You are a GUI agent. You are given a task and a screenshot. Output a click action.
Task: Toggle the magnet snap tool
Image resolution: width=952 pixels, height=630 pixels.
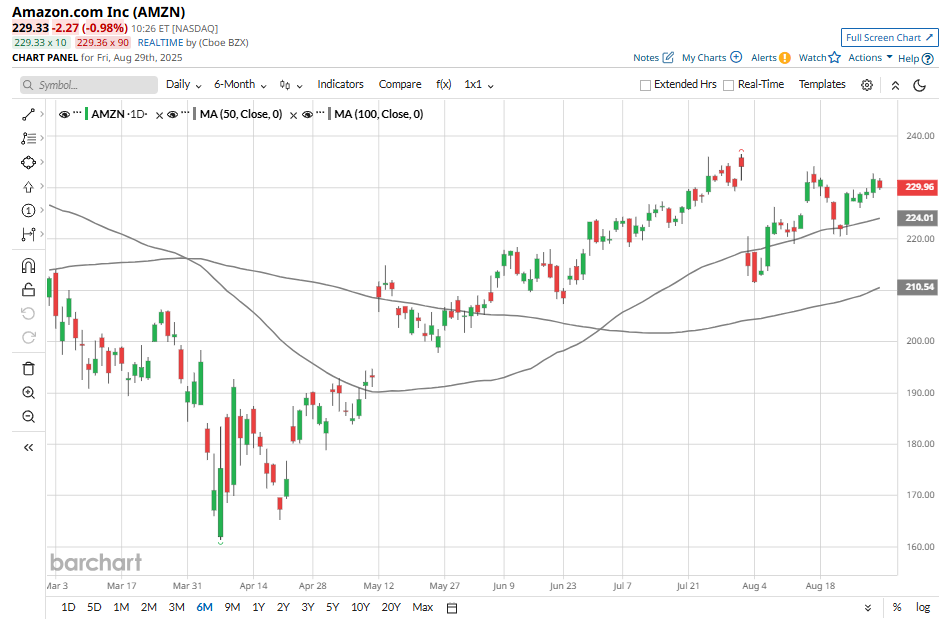coord(28,266)
